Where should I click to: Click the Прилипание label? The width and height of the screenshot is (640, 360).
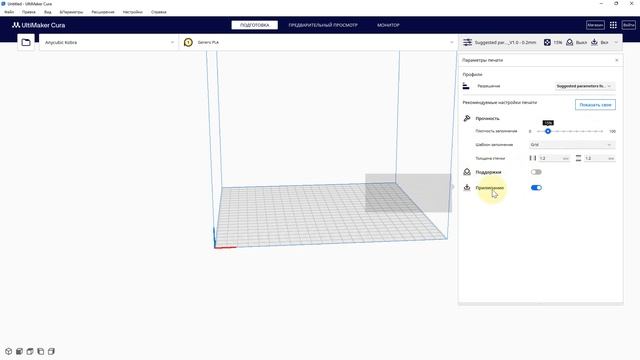tap(490, 188)
